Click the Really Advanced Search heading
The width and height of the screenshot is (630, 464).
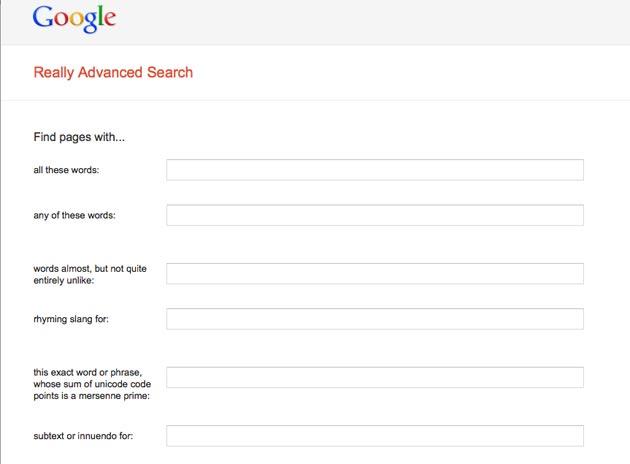pos(113,72)
